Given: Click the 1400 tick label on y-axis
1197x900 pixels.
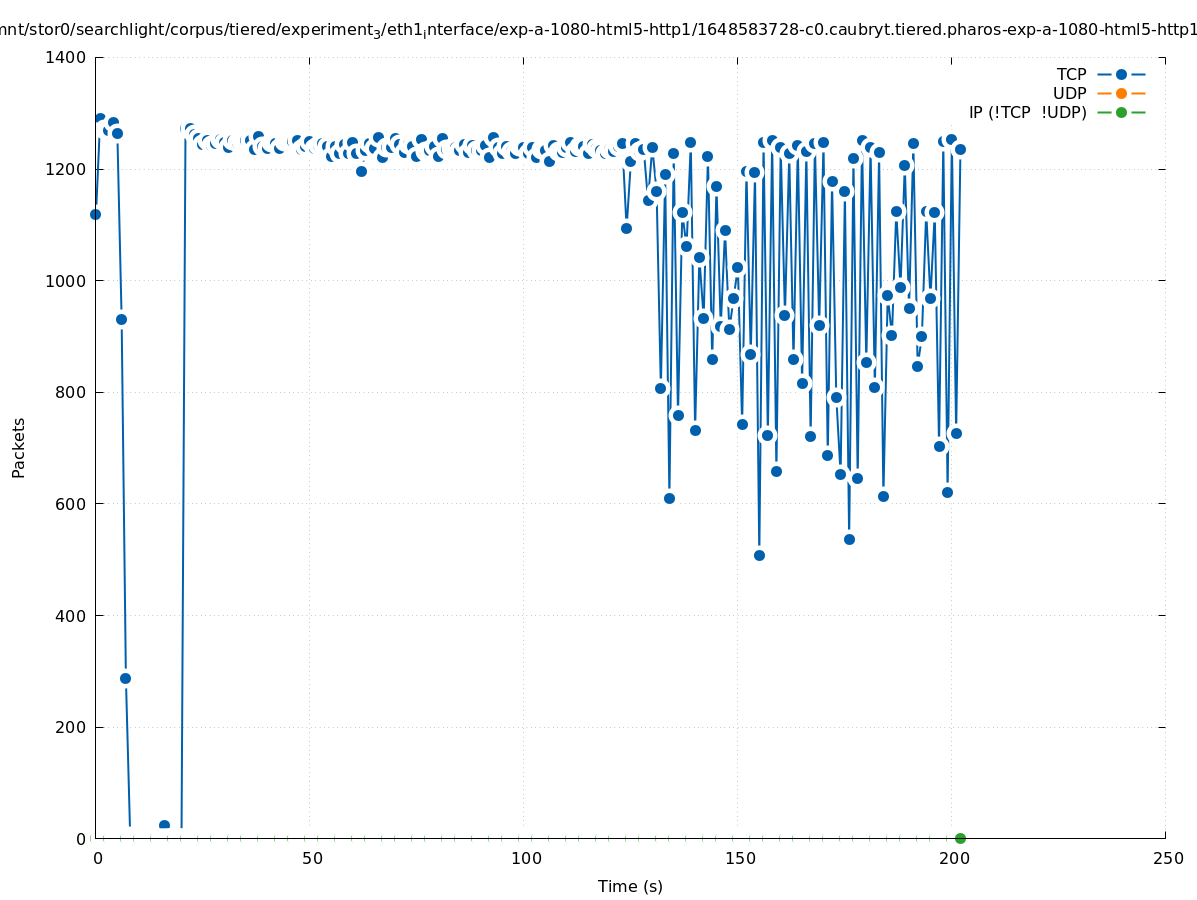Looking at the screenshot, I should click(x=66, y=58).
